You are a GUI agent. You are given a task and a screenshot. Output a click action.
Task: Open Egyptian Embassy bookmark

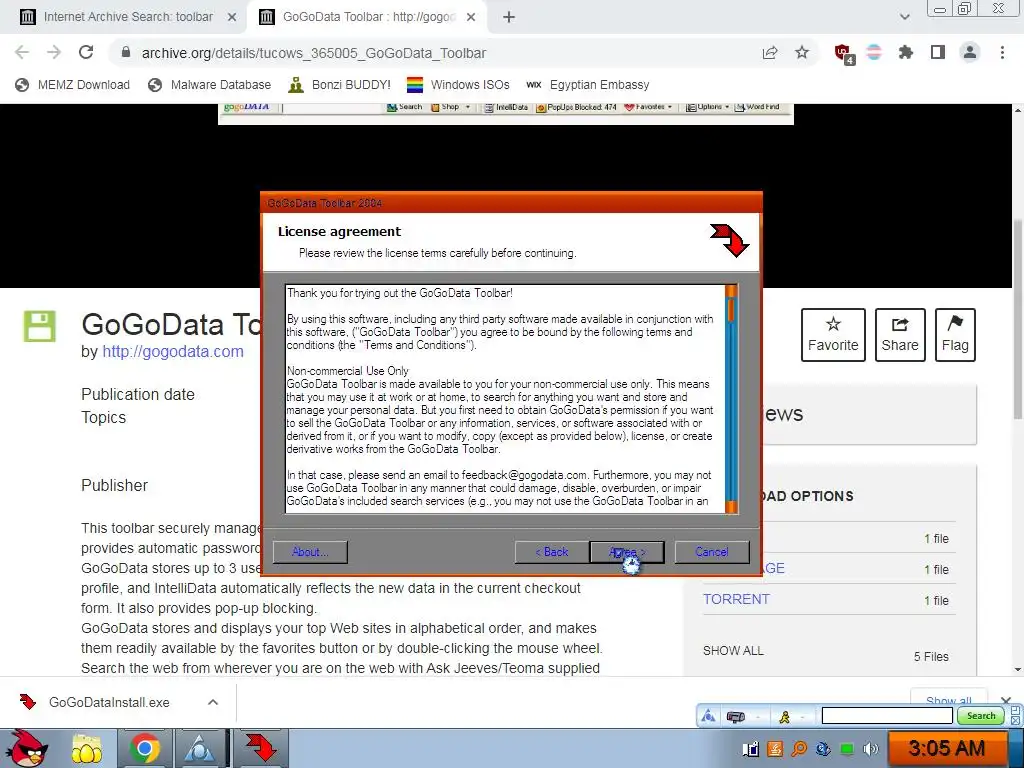pyautogui.click(x=588, y=85)
